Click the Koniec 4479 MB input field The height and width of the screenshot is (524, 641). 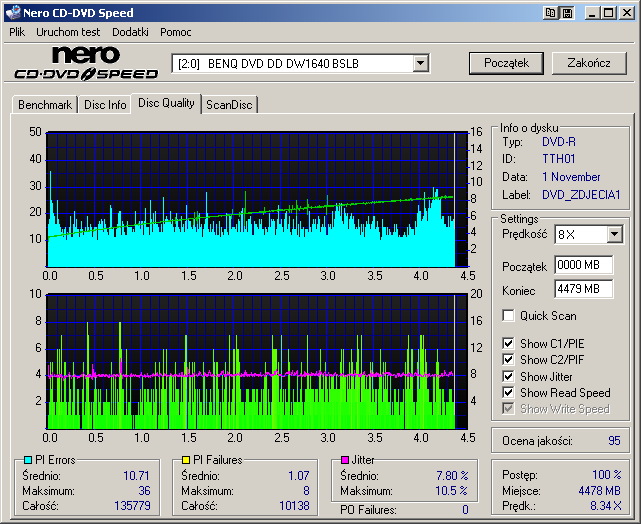(584, 289)
